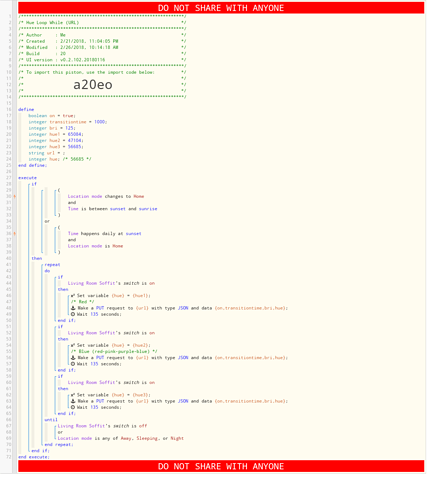This screenshot has height=500, width=429.
Task: Click the Set variable icon for hue3
Action: (73, 395)
